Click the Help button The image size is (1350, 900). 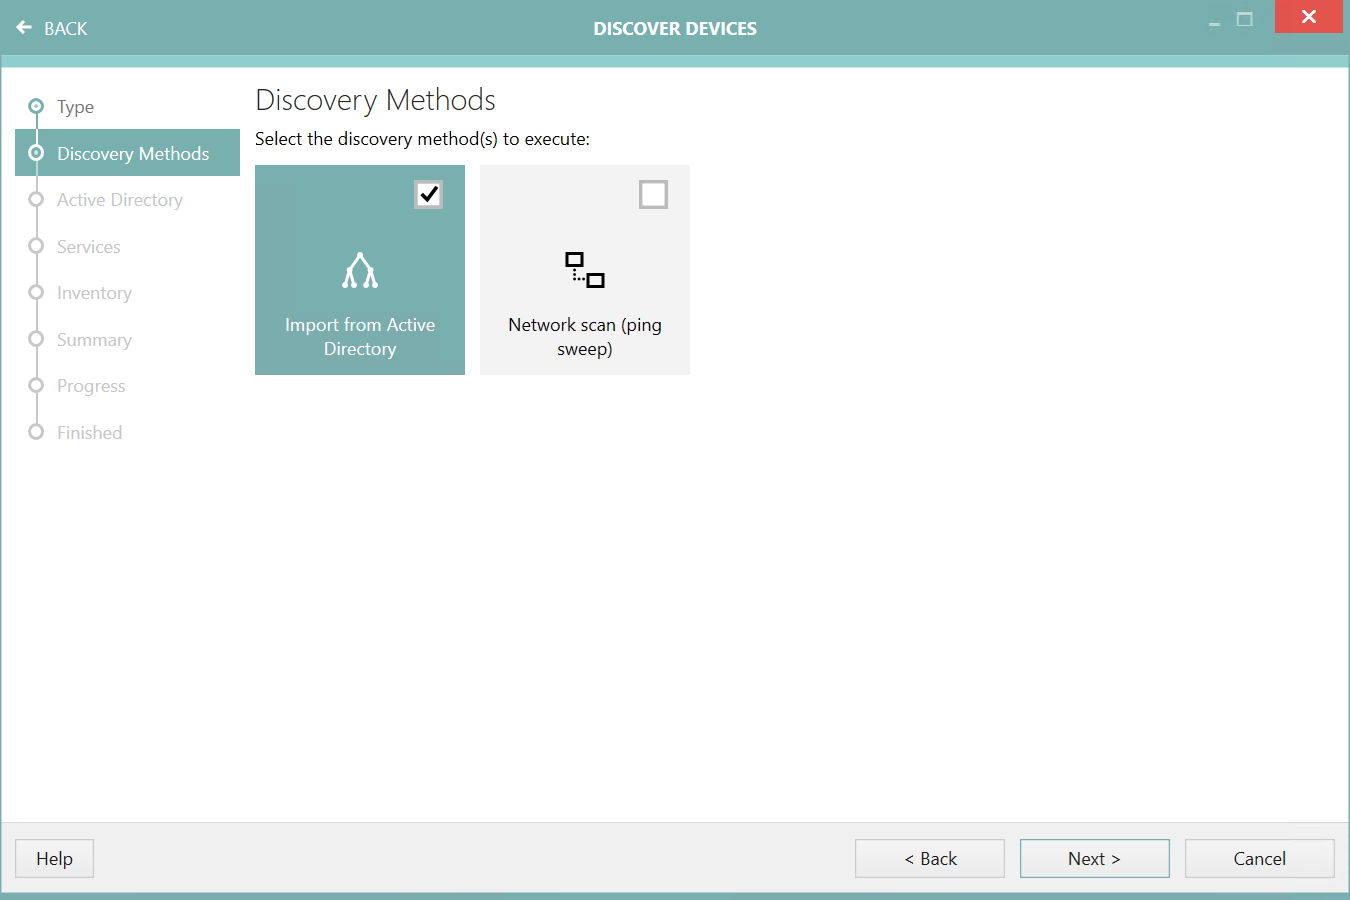53,858
